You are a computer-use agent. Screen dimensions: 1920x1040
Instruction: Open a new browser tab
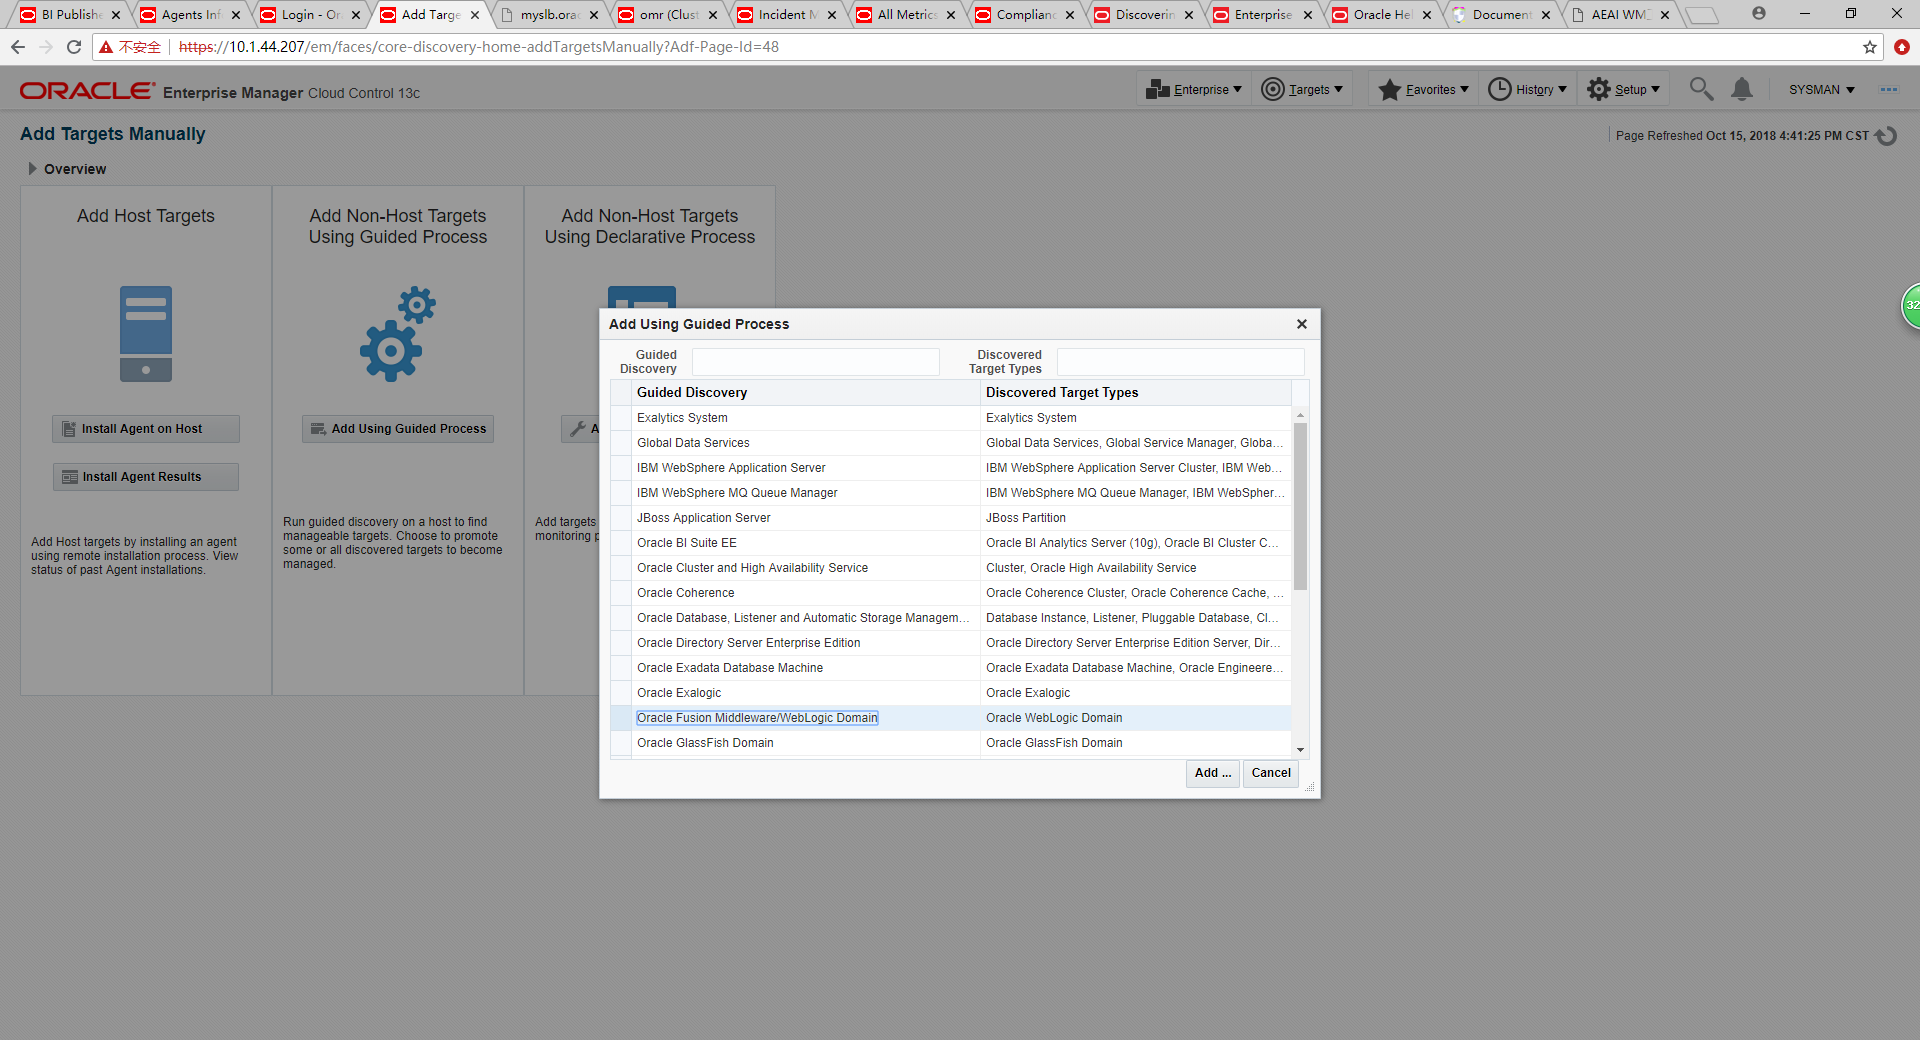pos(1701,15)
